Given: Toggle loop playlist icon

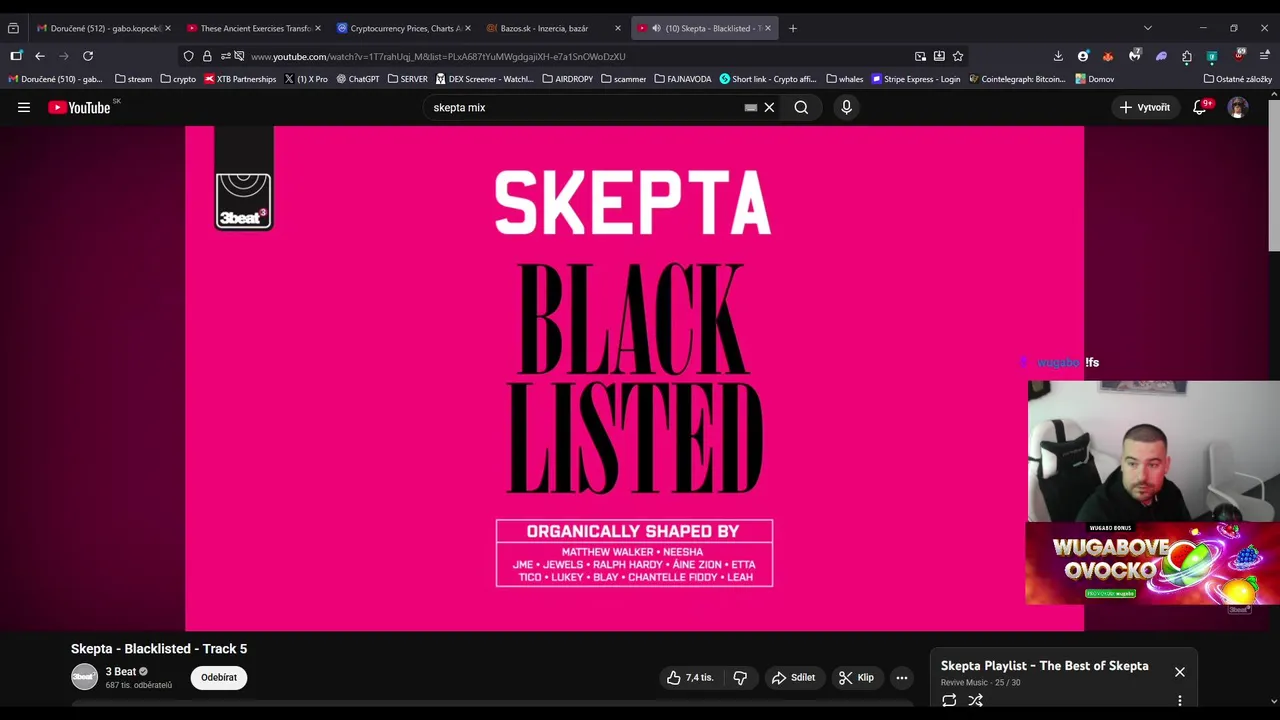Looking at the screenshot, I should pos(949,701).
